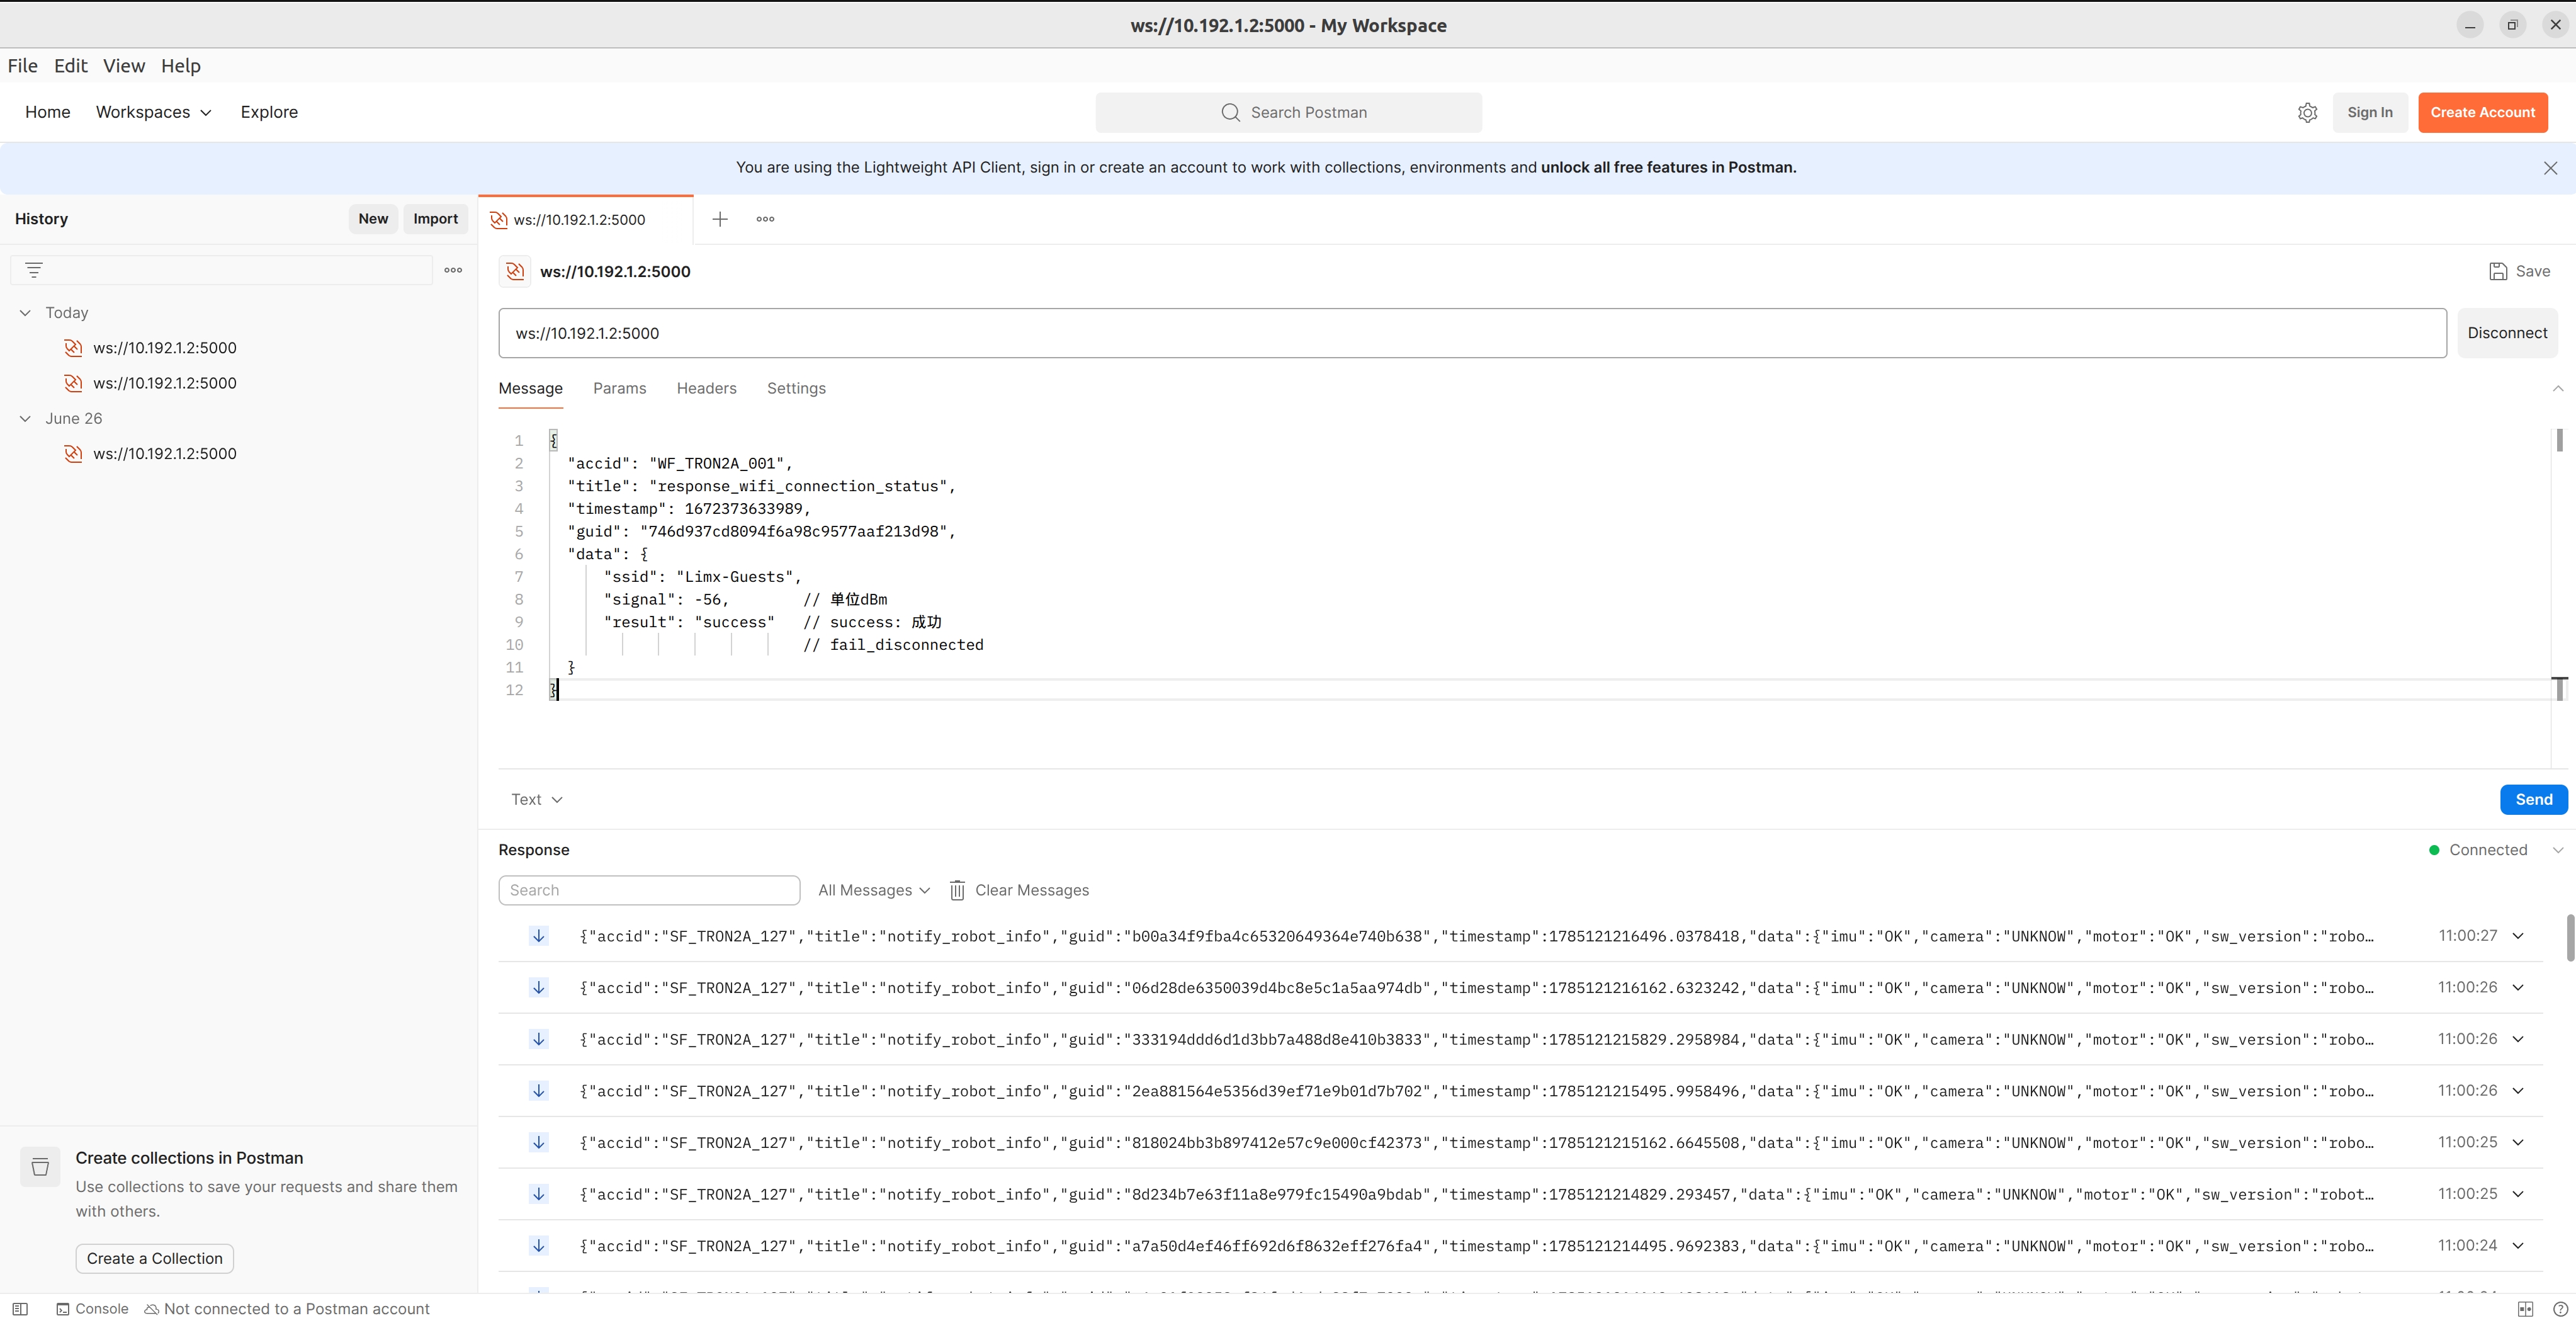Click trash icon for Clear Messages

[x=957, y=890]
